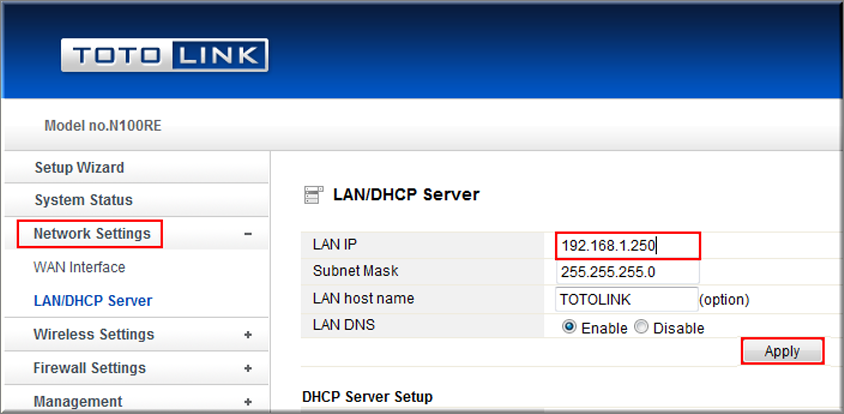Click the 'LAN IP' label

tap(335, 244)
